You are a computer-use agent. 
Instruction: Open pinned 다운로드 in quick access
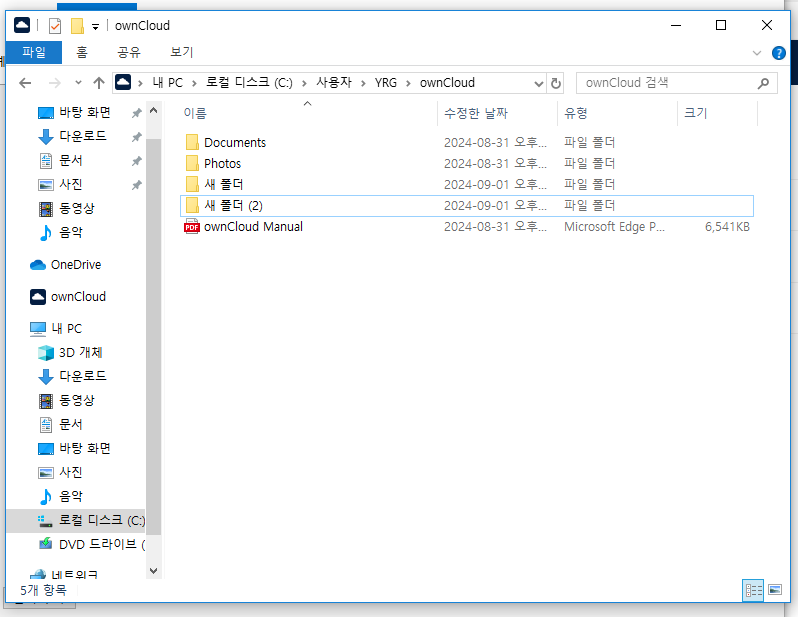click(x=82, y=136)
